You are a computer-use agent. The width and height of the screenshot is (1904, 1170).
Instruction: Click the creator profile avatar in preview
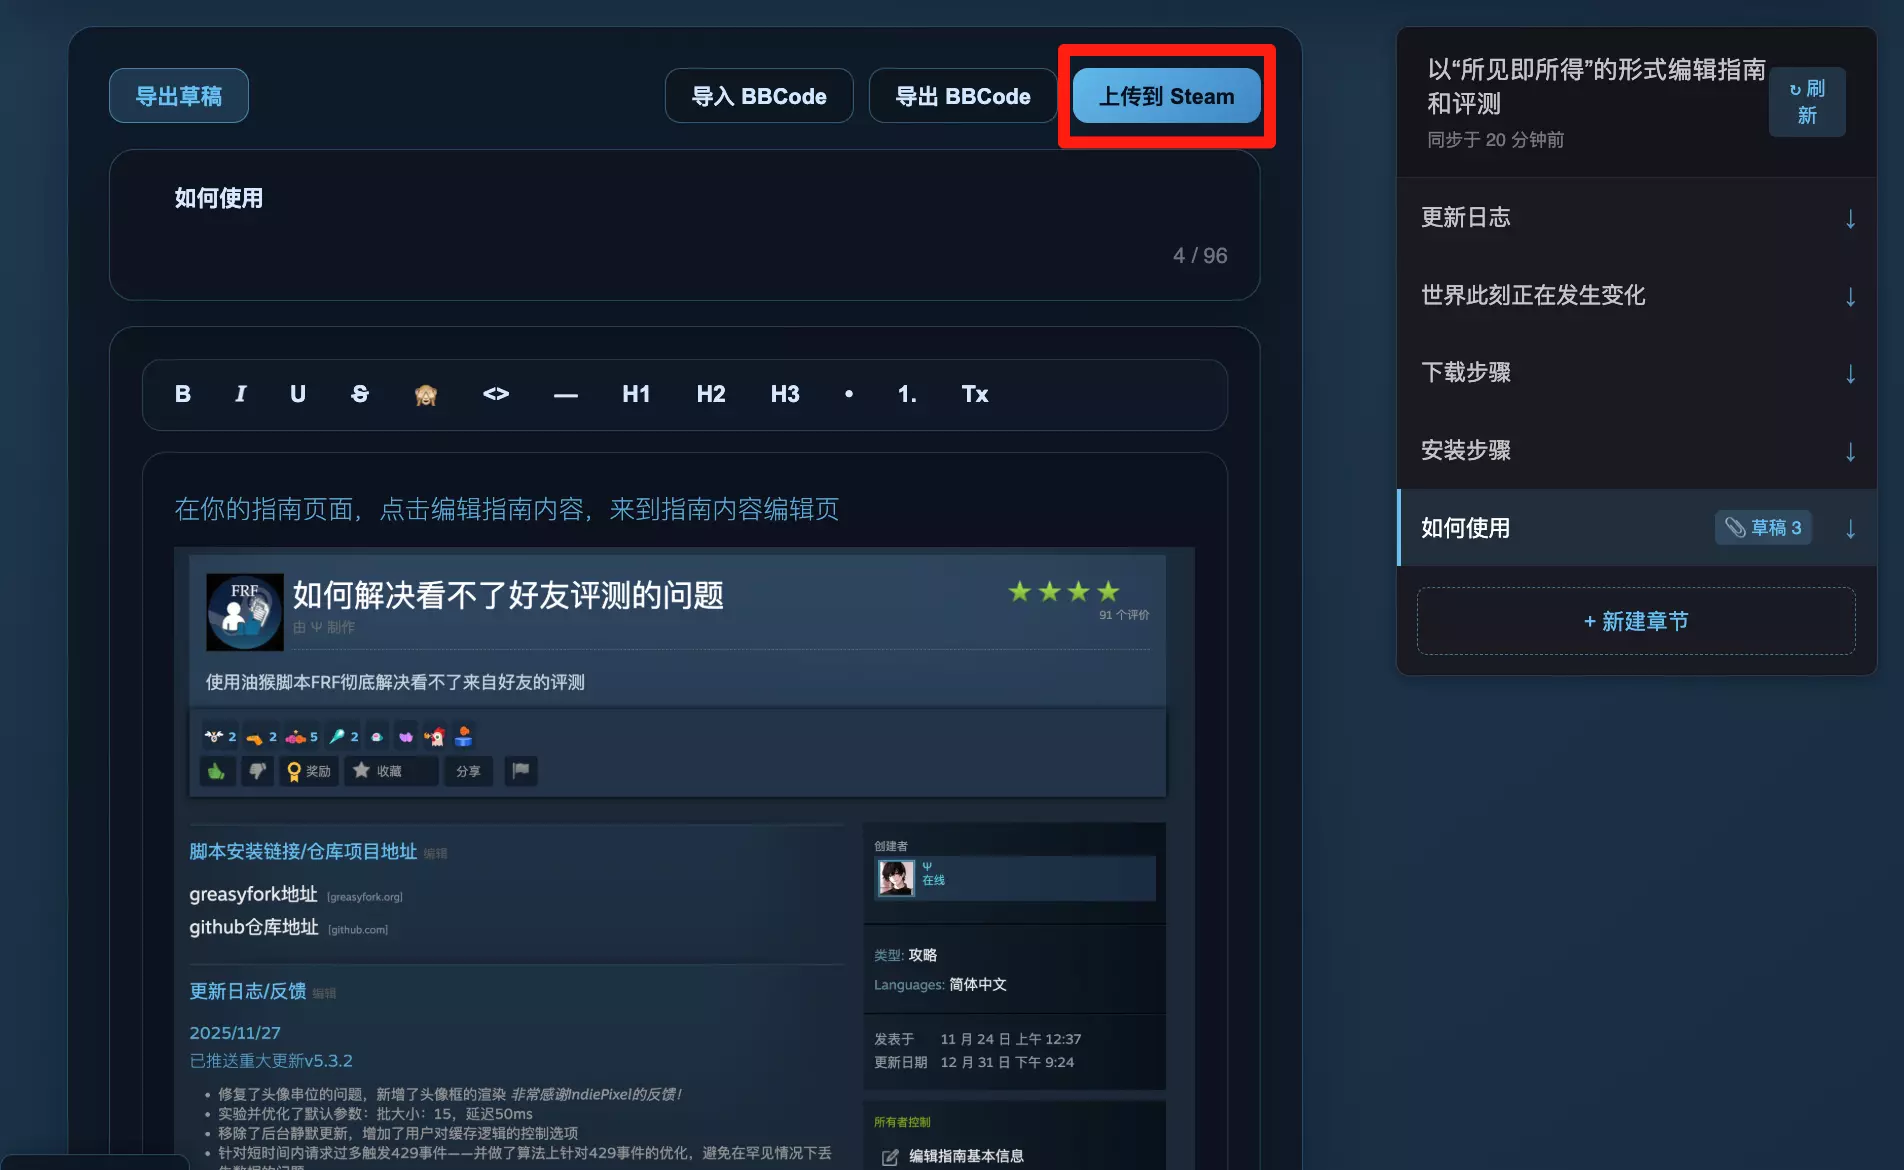[896, 878]
